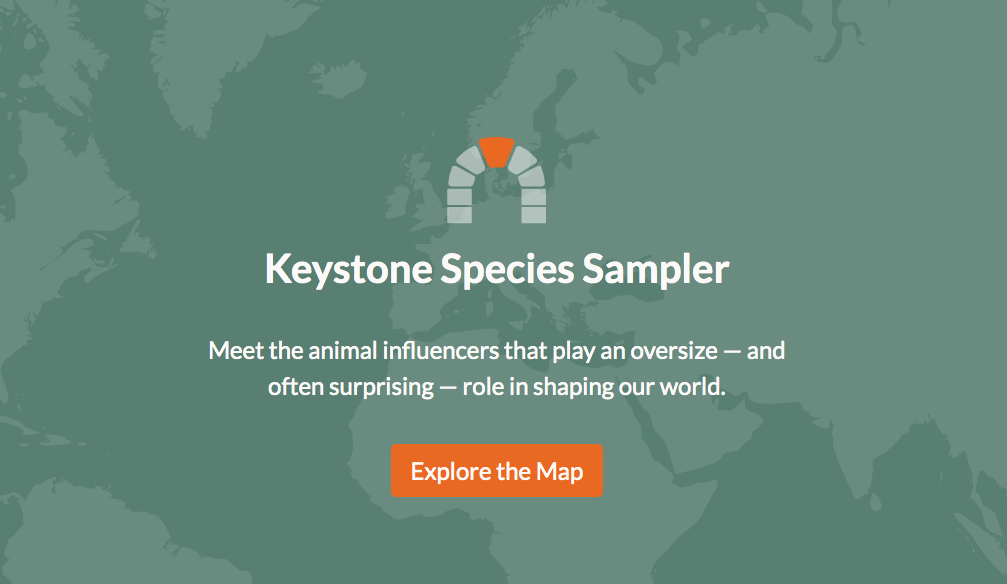Click the bottom-left stone of the arch
This screenshot has height=584, width=1007.
pos(459,214)
